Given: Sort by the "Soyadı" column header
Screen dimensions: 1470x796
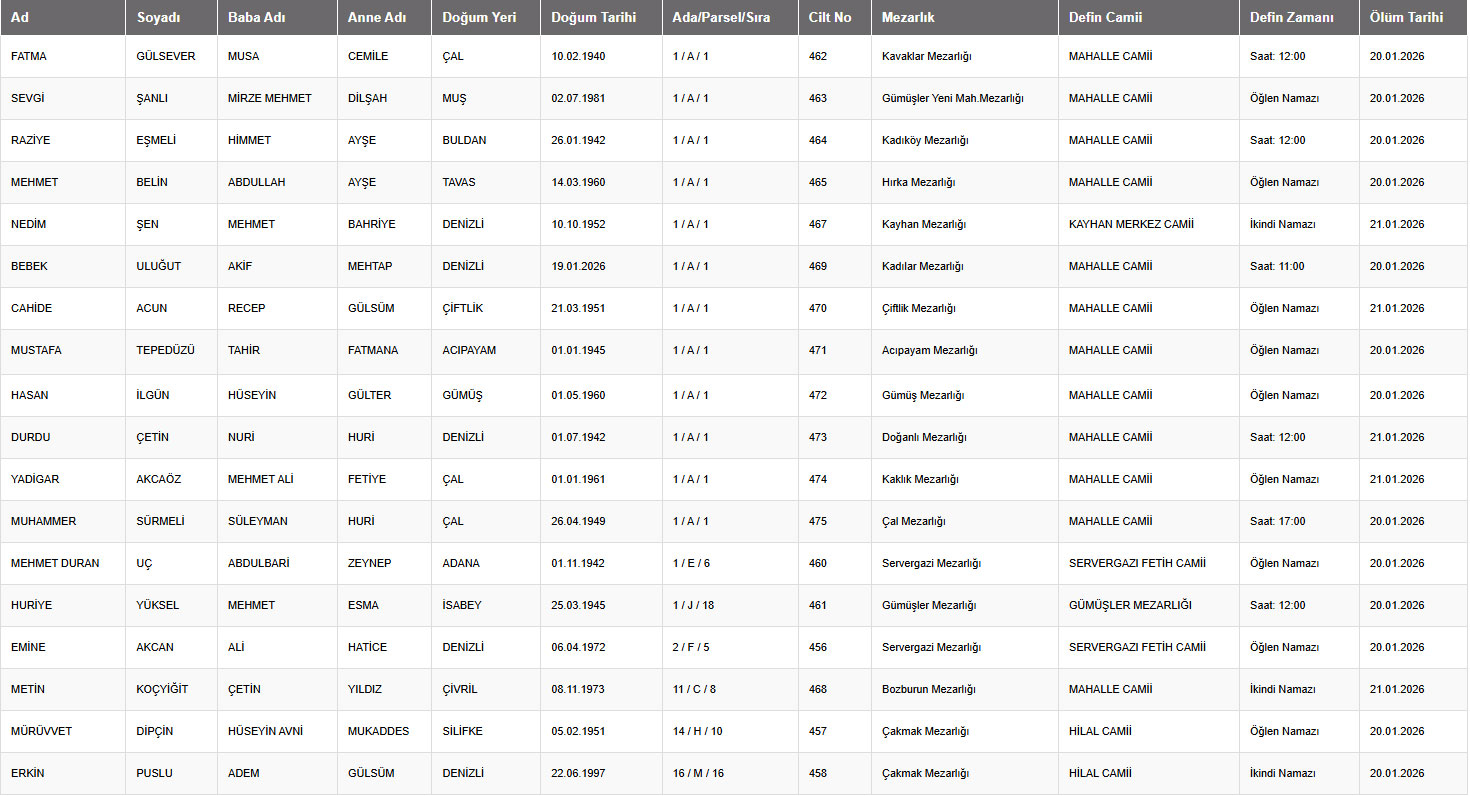Looking at the screenshot, I should [x=158, y=17].
